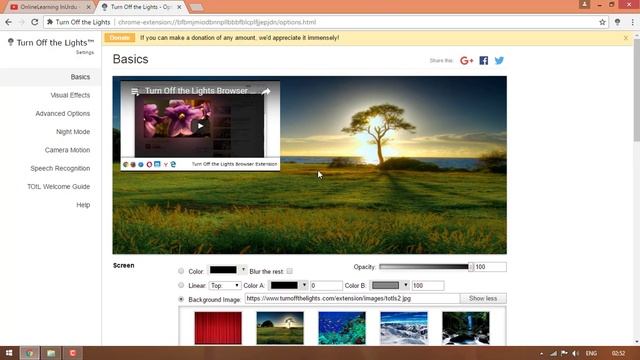Click the ENG language indicator
Image resolution: width=640 pixels, height=360 pixels.
pyautogui.click(x=591, y=353)
